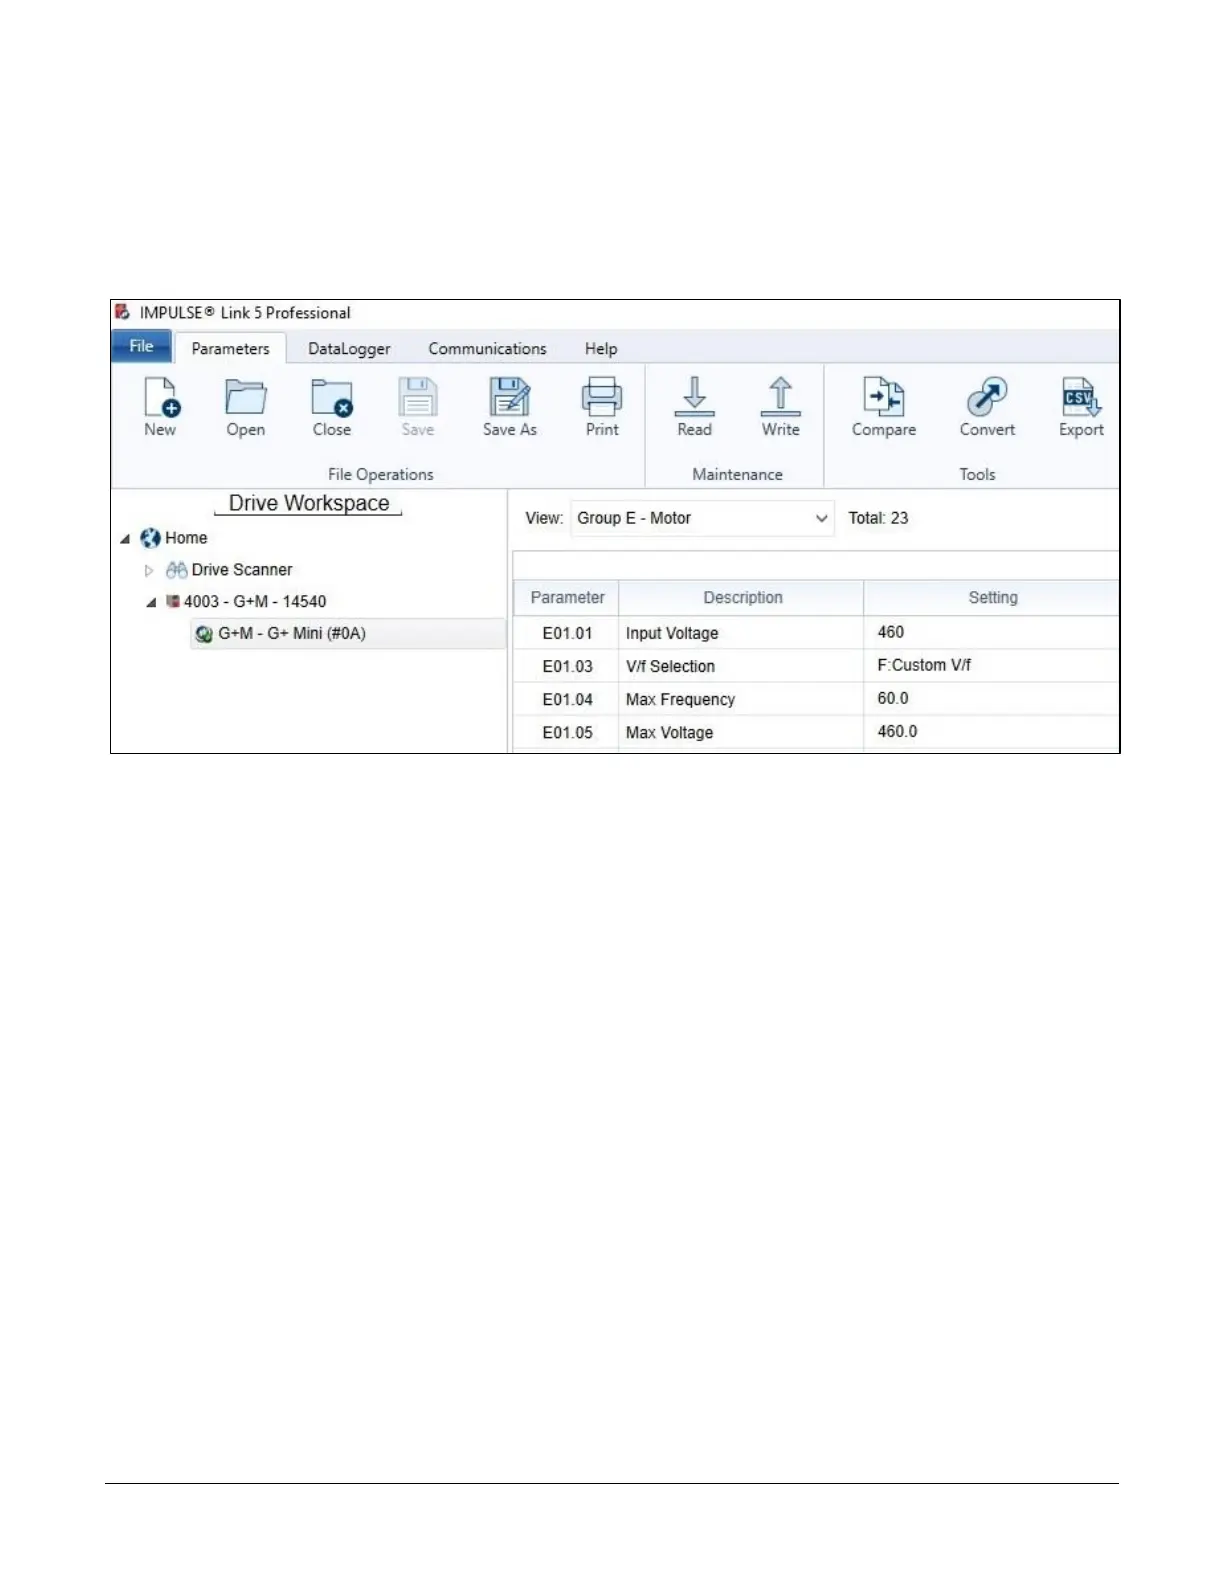
Task: Collapse the 4003 - G+M - 14540 node
Action: coord(151,602)
